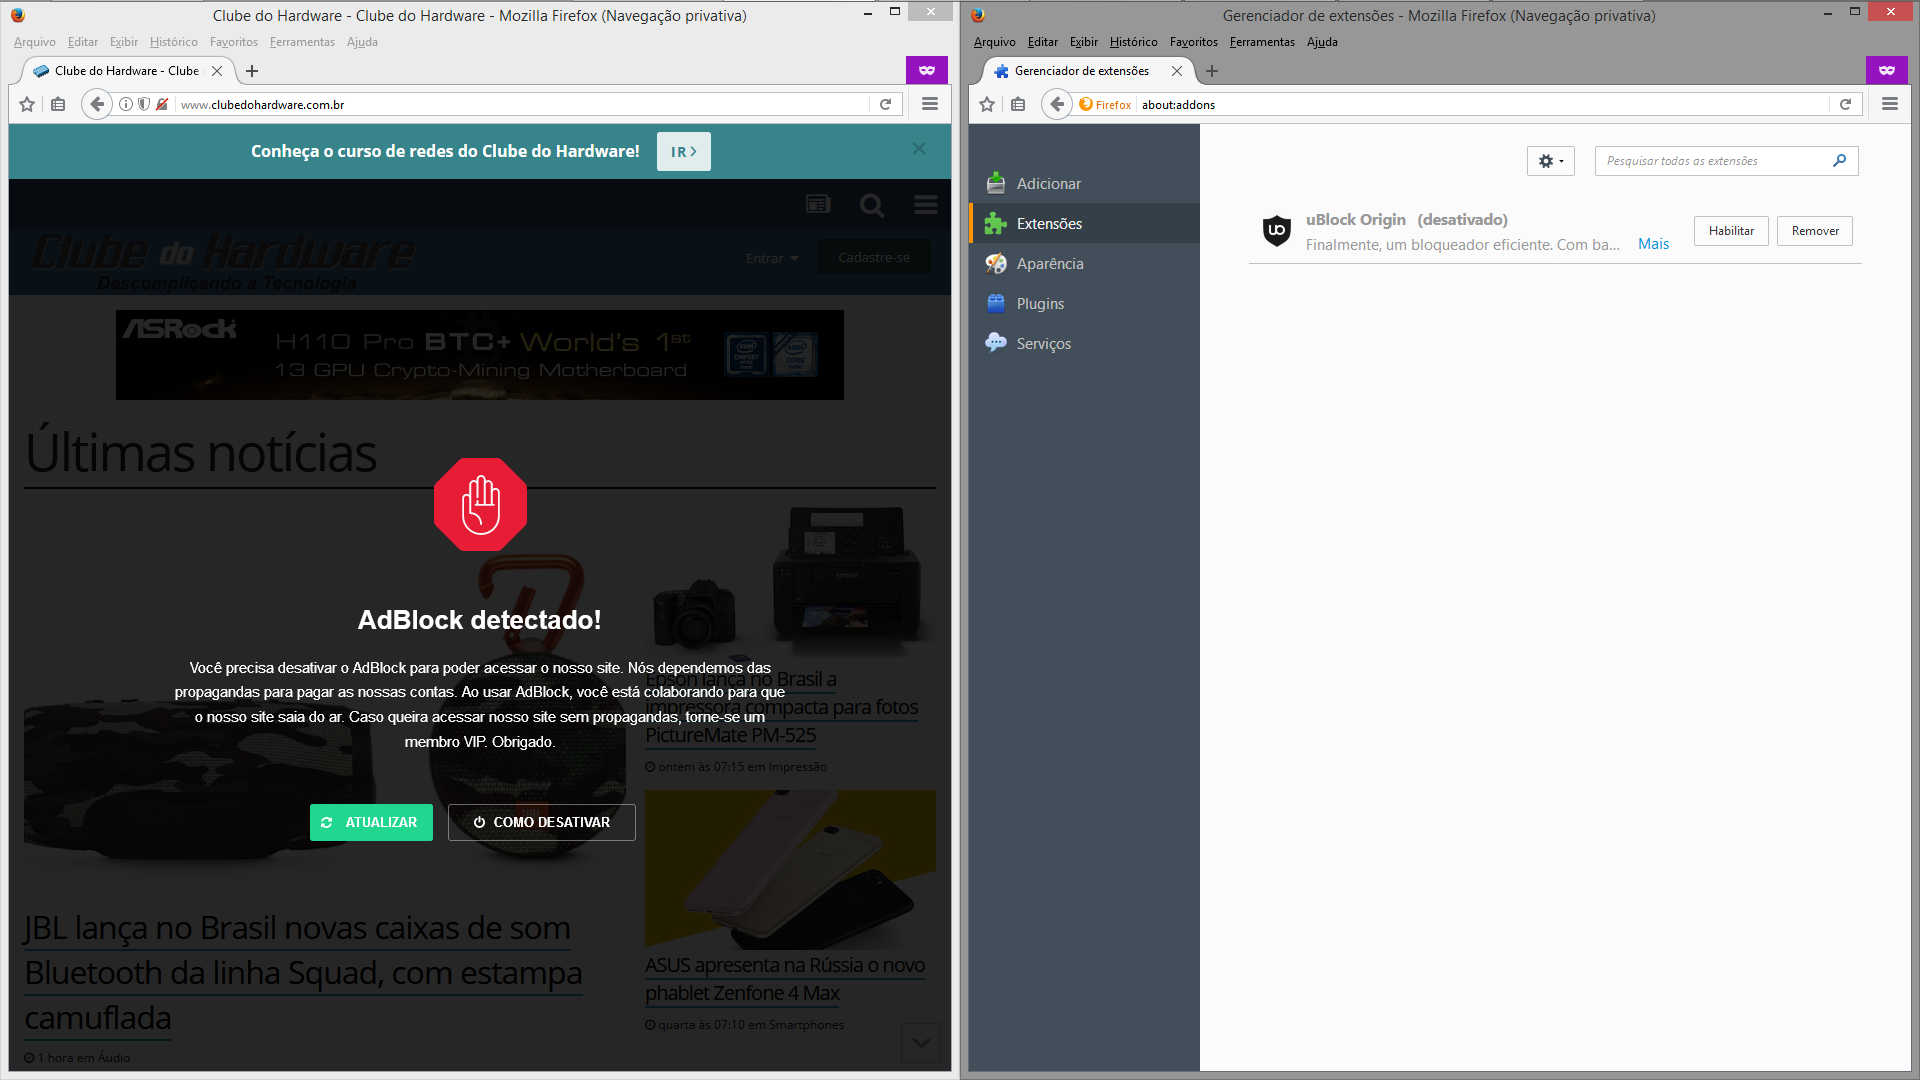Go back in extensions window

1057,104
